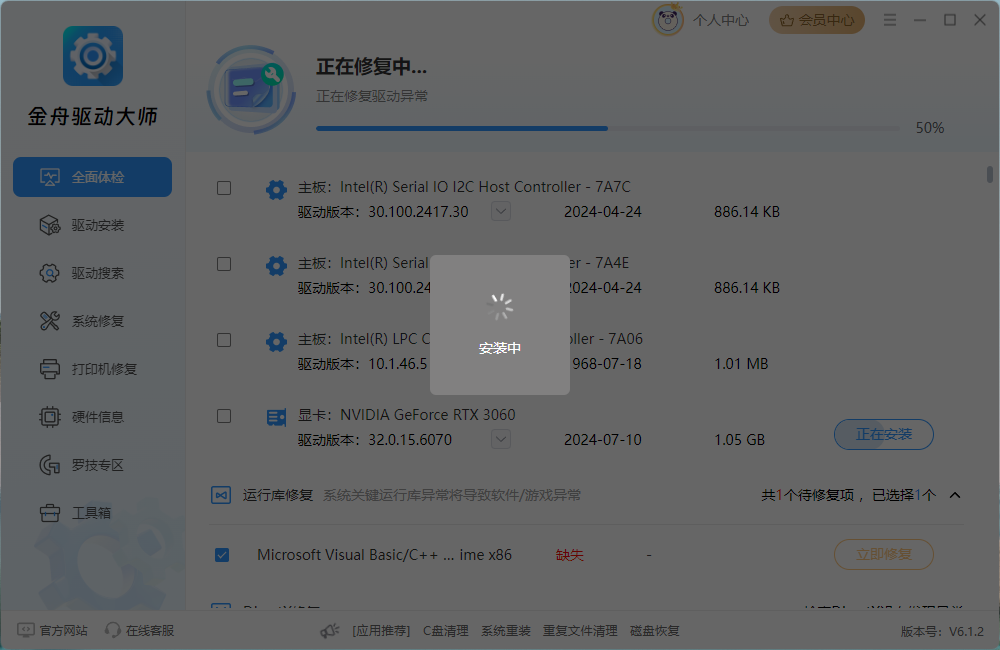Screen dimensions: 1000x650
Task: Open C盘清理 recommended app
Action: [x=446, y=631]
